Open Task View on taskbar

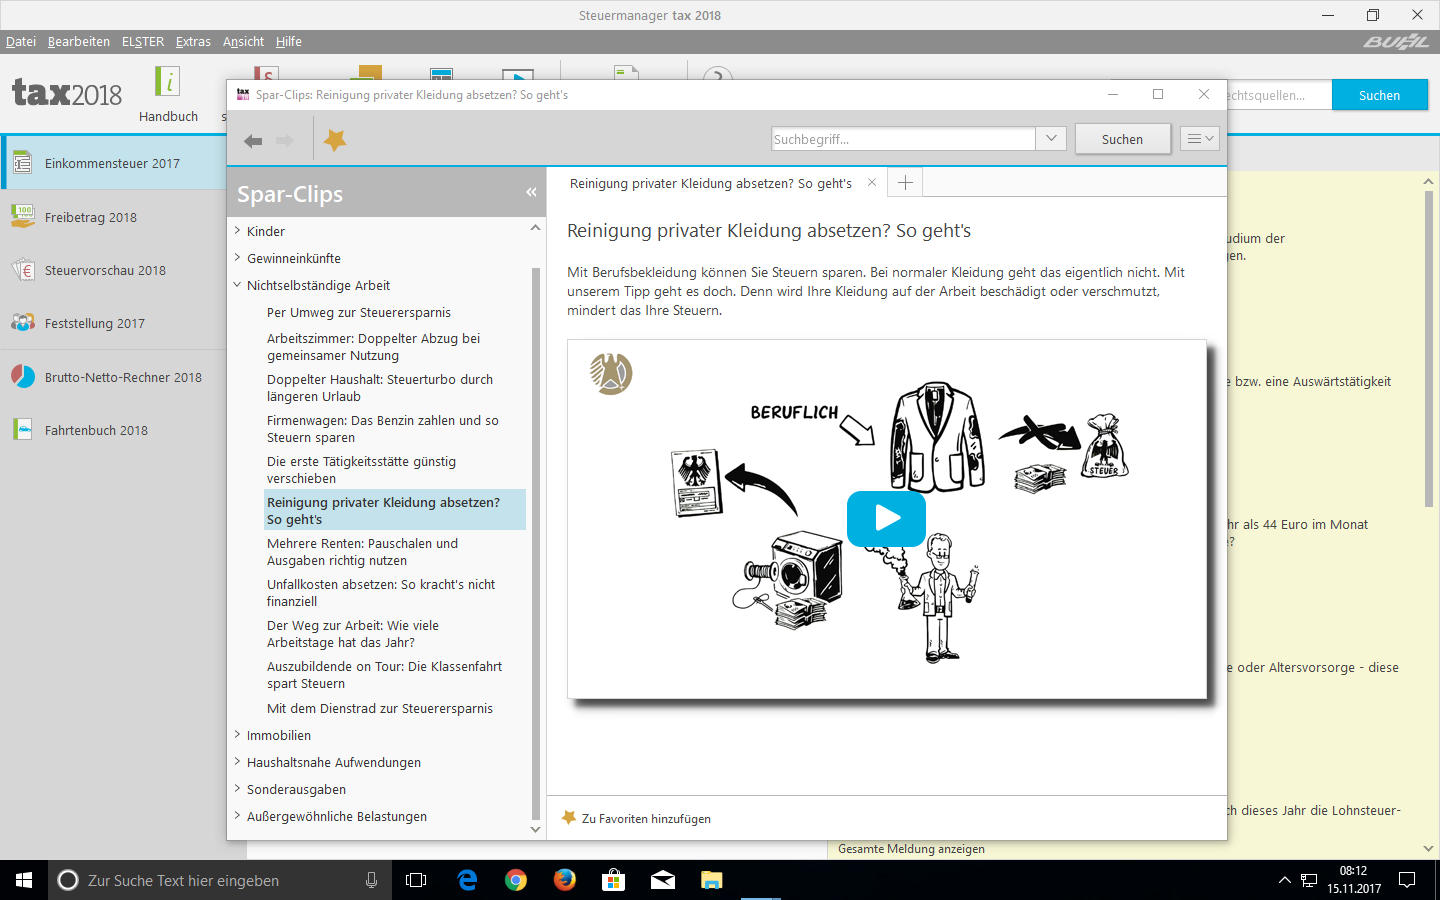[416, 880]
